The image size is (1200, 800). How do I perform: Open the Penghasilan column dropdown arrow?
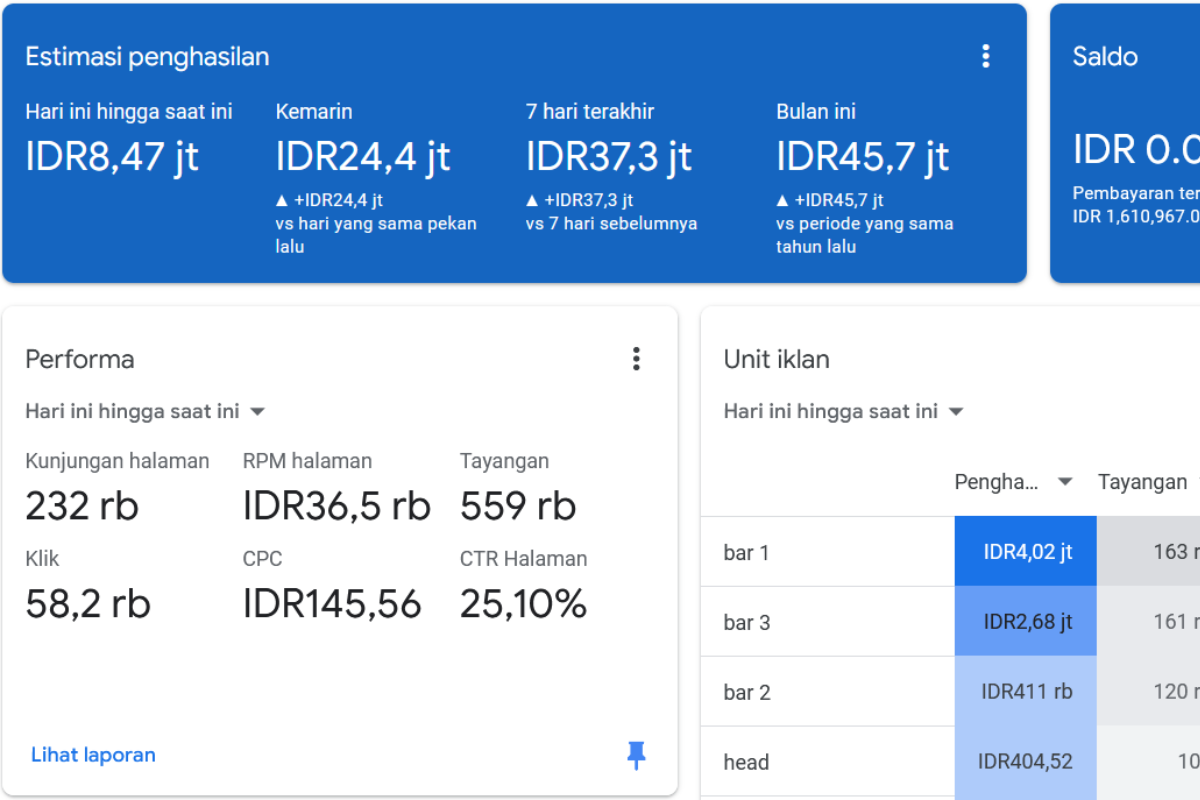(1065, 482)
